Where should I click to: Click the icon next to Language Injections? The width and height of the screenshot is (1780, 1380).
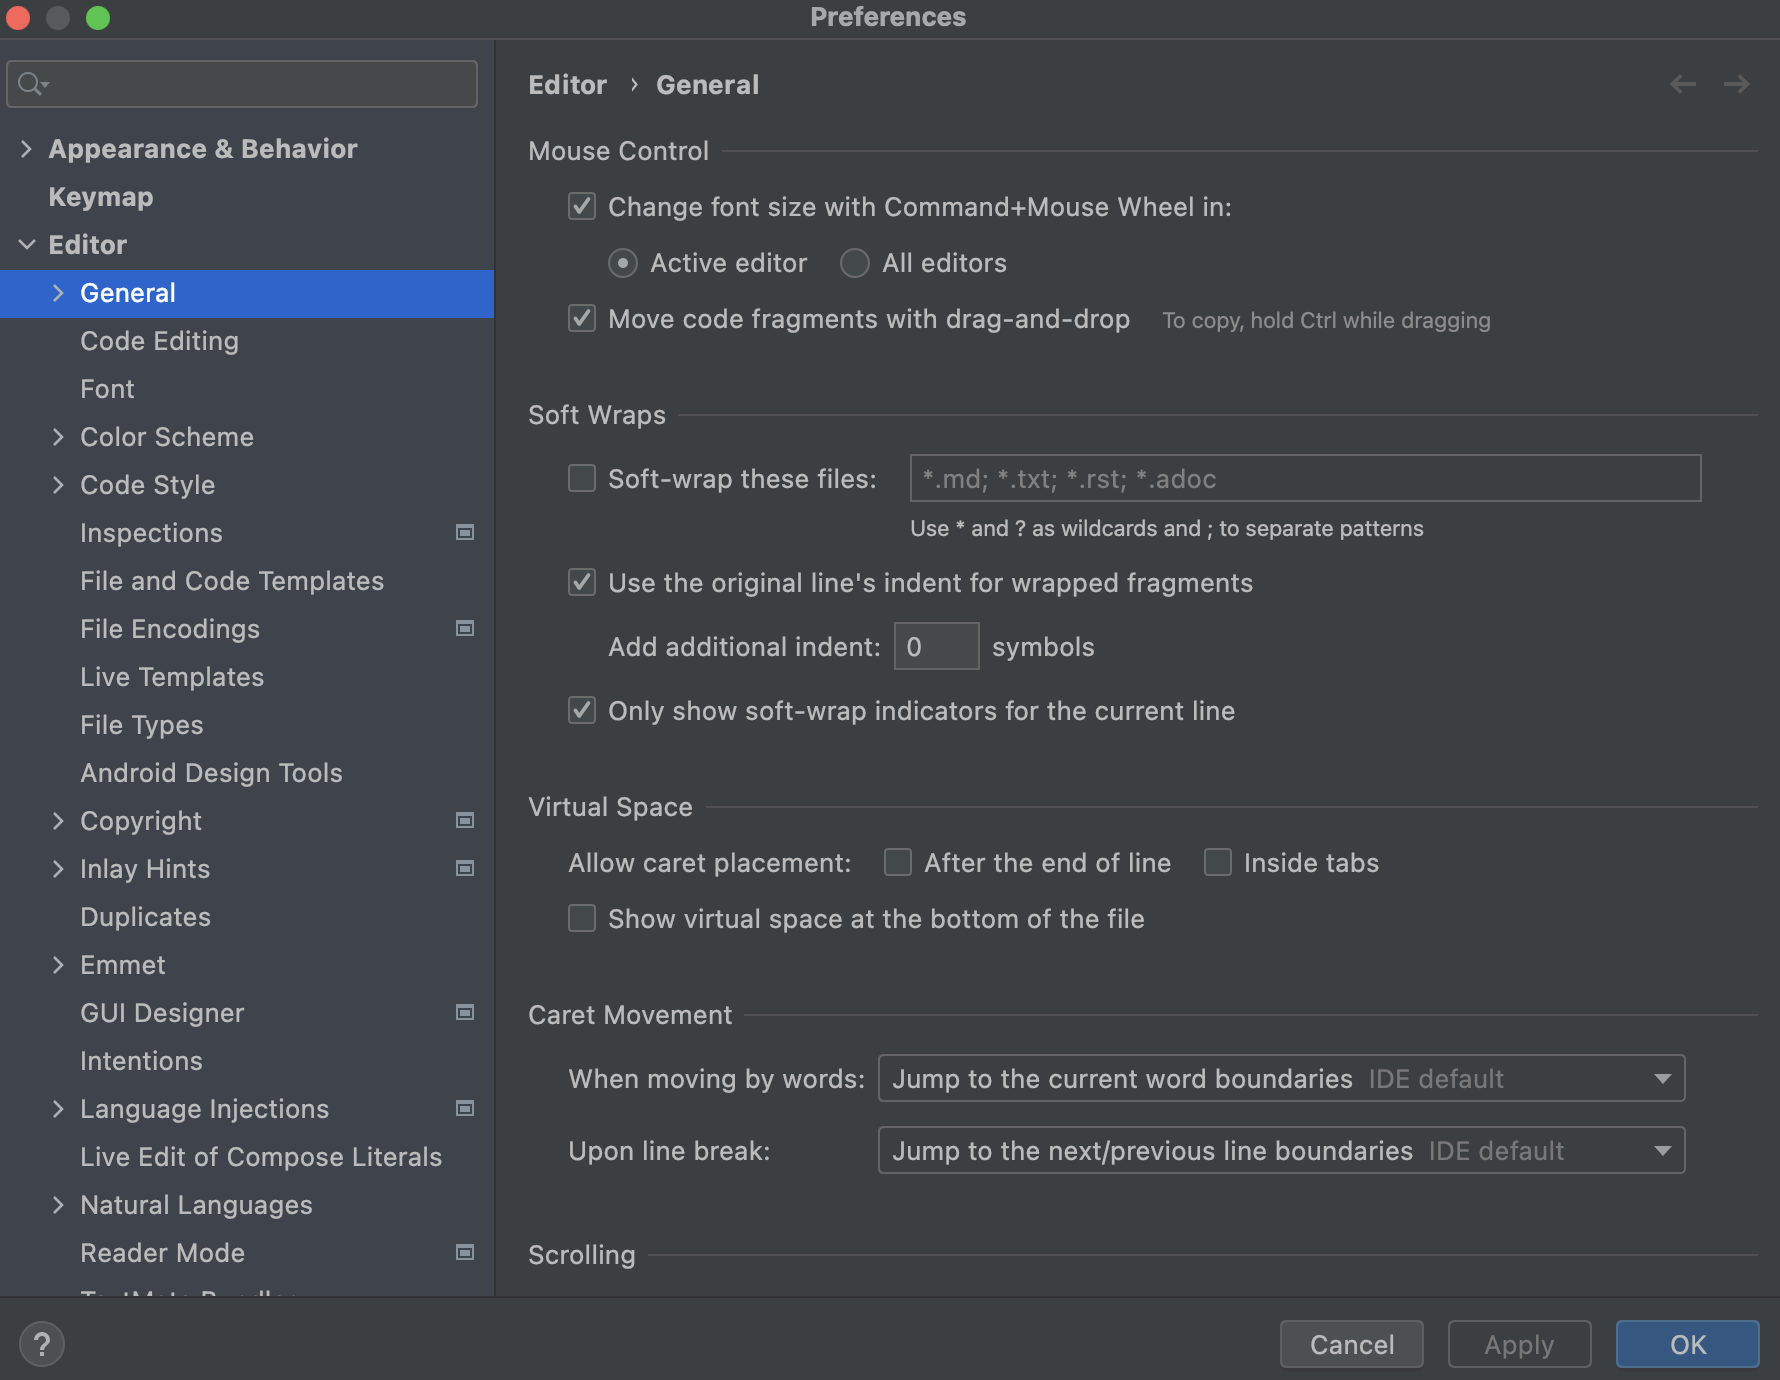464,1108
